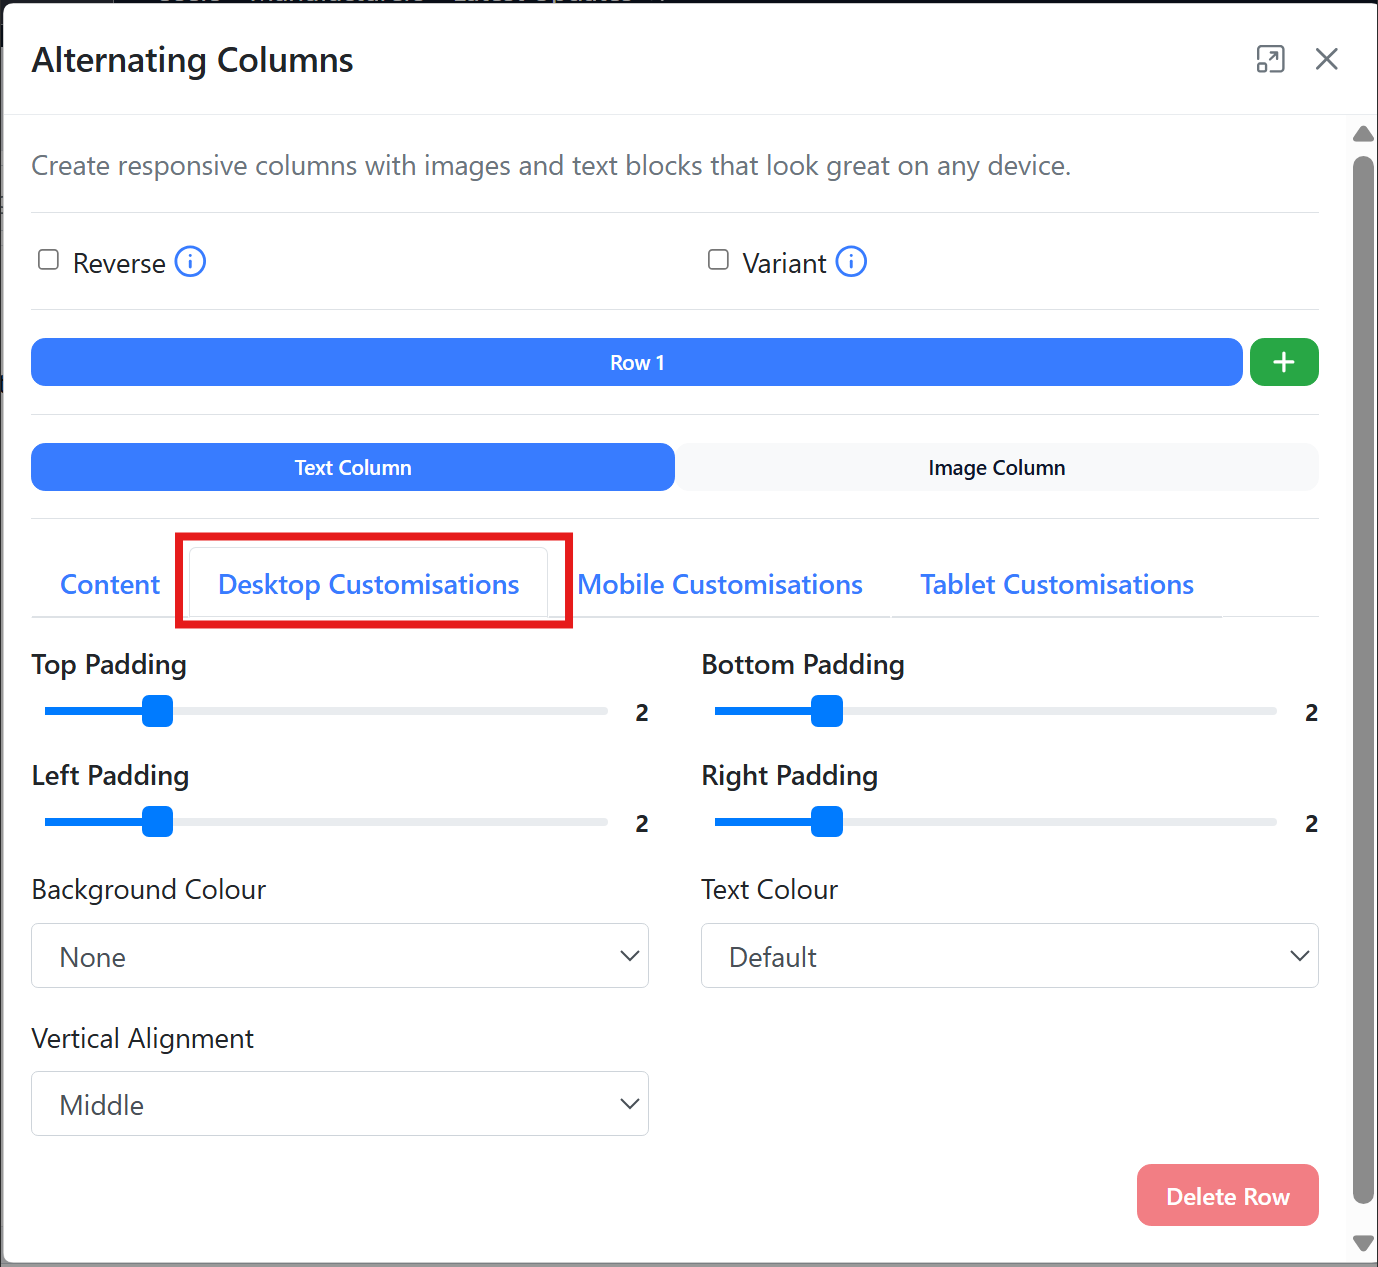Click the scrollbar up arrow

(x=1363, y=134)
